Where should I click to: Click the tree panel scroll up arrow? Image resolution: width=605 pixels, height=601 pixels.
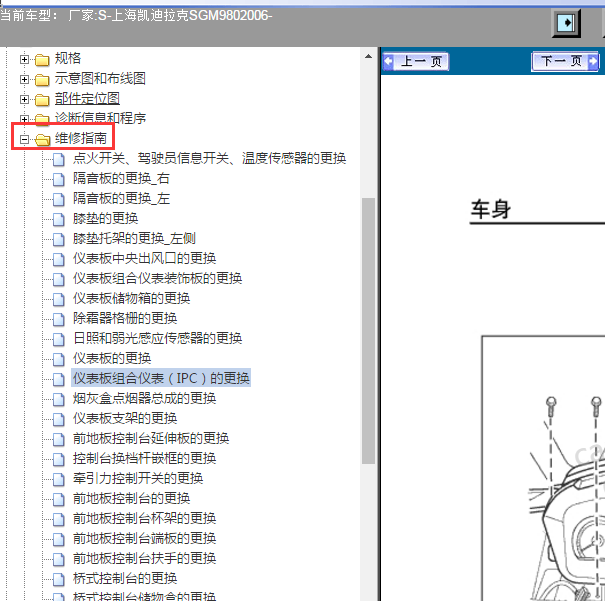(x=368, y=56)
